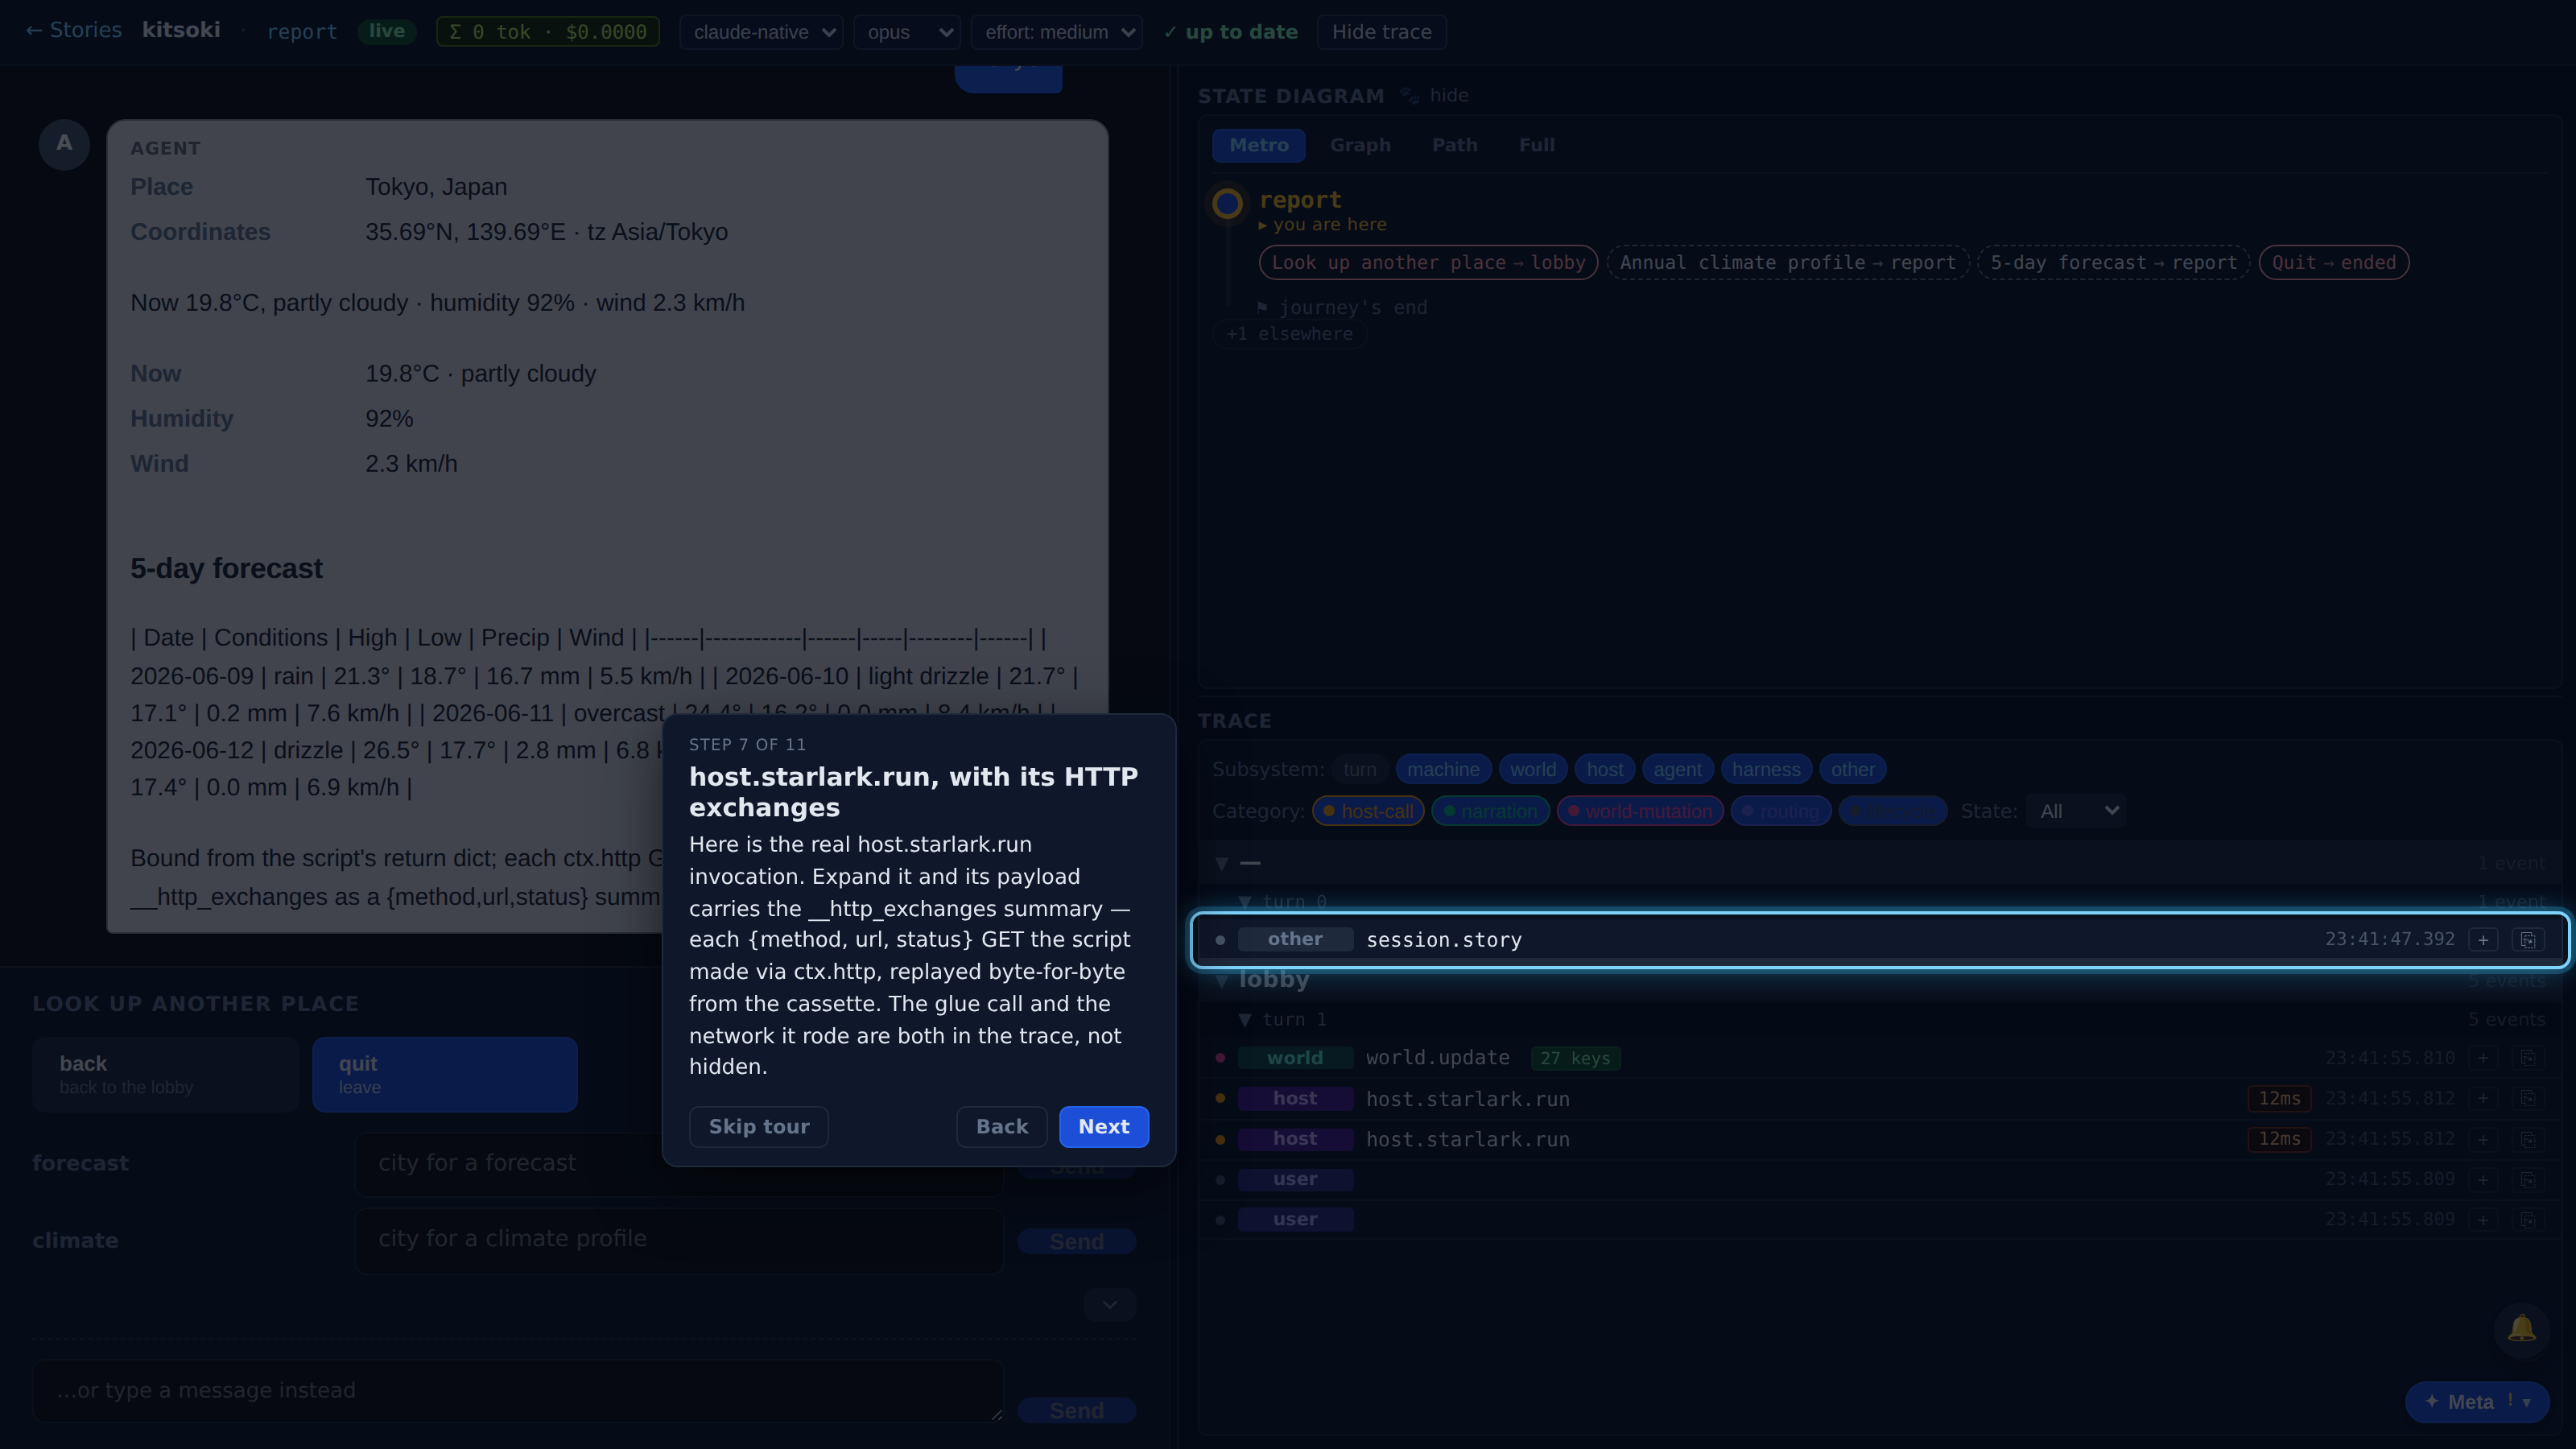This screenshot has width=2576, height=1449.
Task: Click the Hide trace button
Action: (x=1382, y=32)
